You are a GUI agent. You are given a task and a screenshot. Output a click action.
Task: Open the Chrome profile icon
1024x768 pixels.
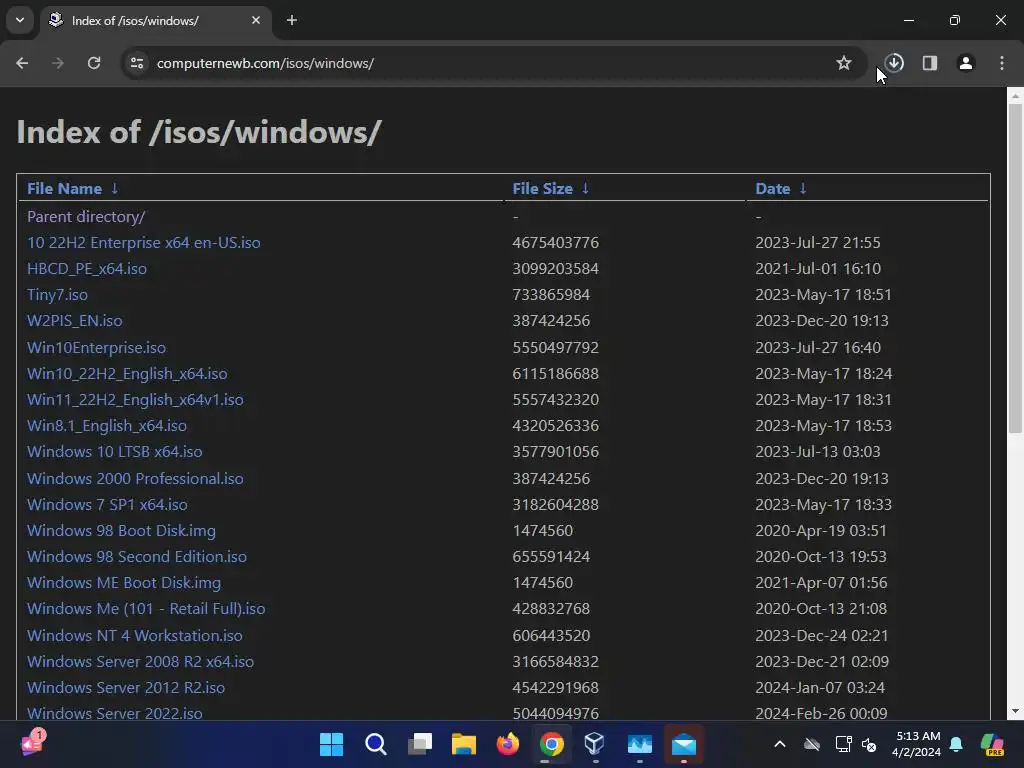click(966, 63)
